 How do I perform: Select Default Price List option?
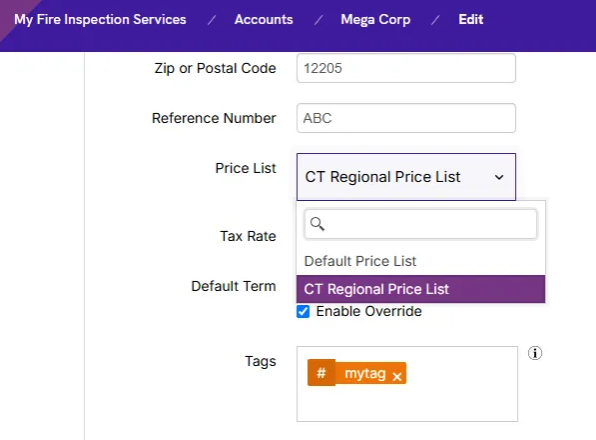[x=420, y=261]
